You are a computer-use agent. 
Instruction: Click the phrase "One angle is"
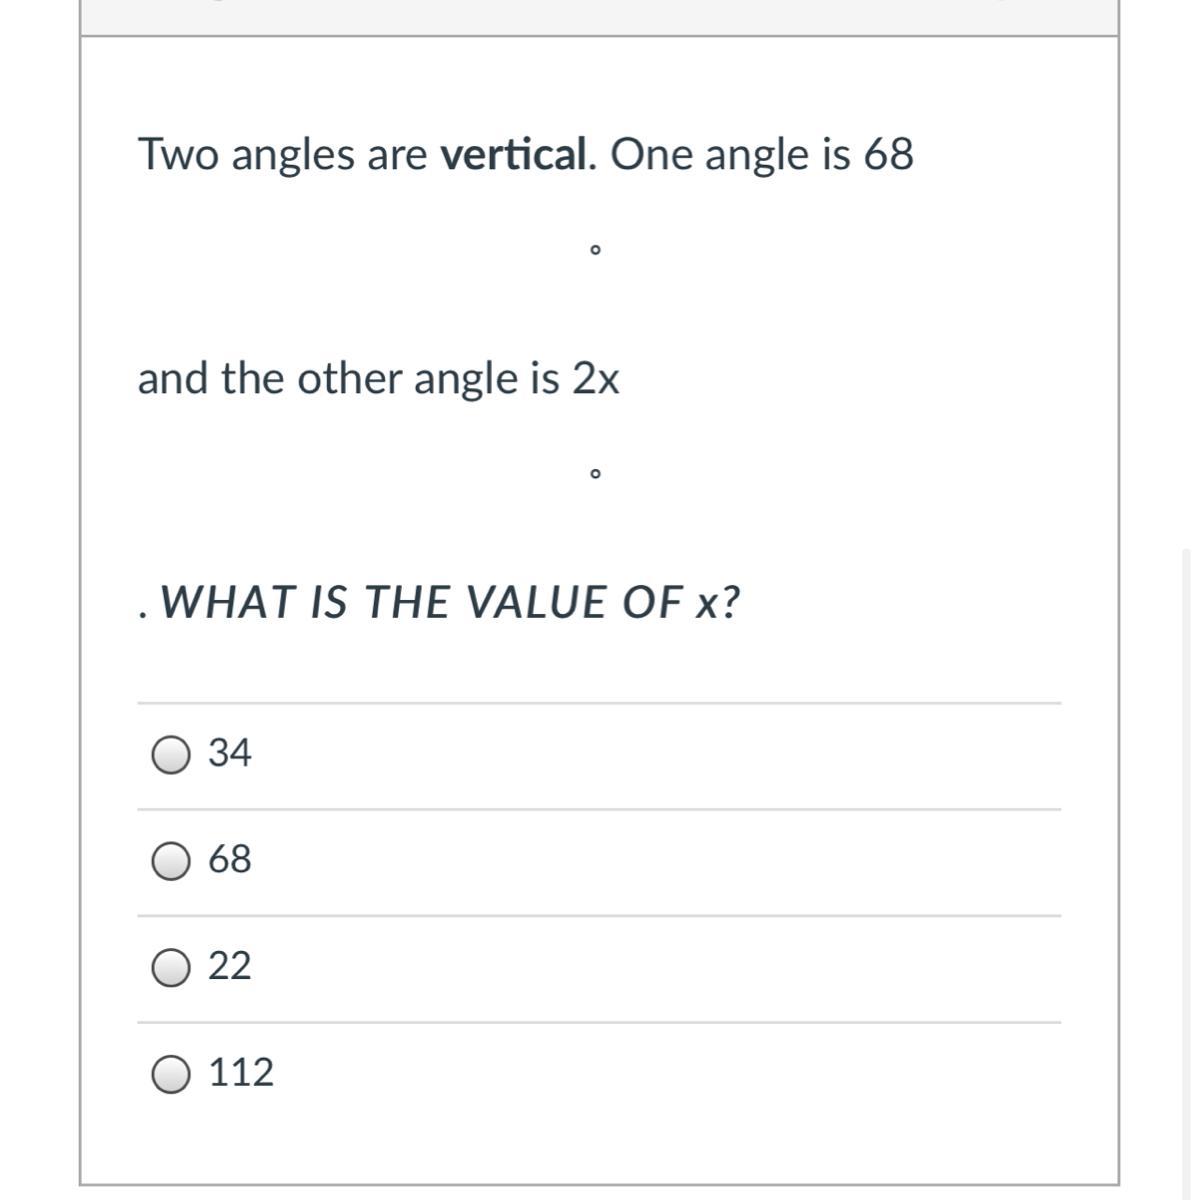[x=731, y=155]
